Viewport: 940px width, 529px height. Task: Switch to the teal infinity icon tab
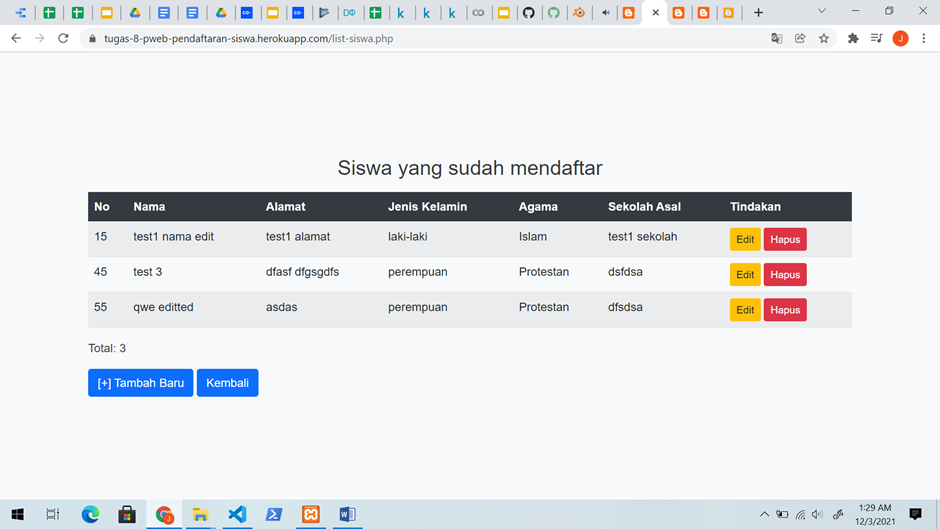click(x=350, y=13)
